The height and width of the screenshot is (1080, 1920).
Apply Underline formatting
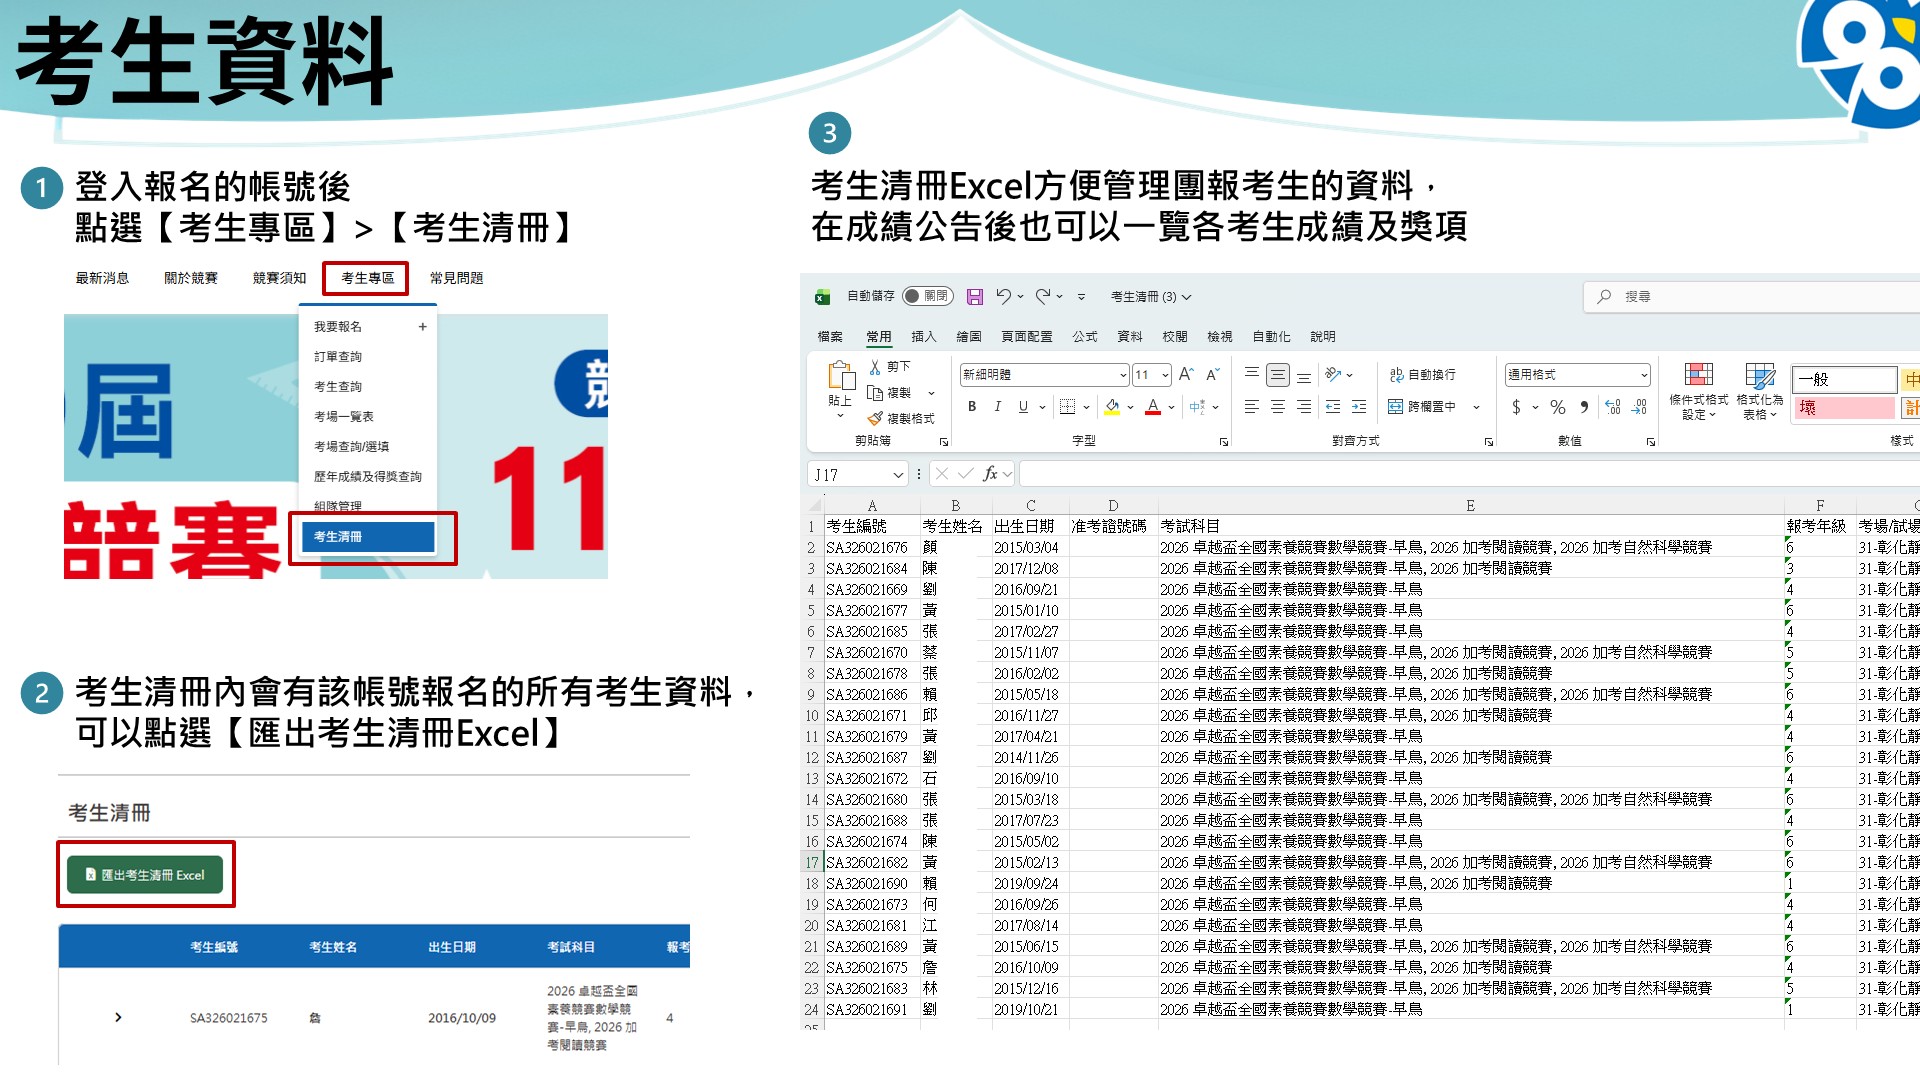pyautogui.click(x=1023, y=407)
